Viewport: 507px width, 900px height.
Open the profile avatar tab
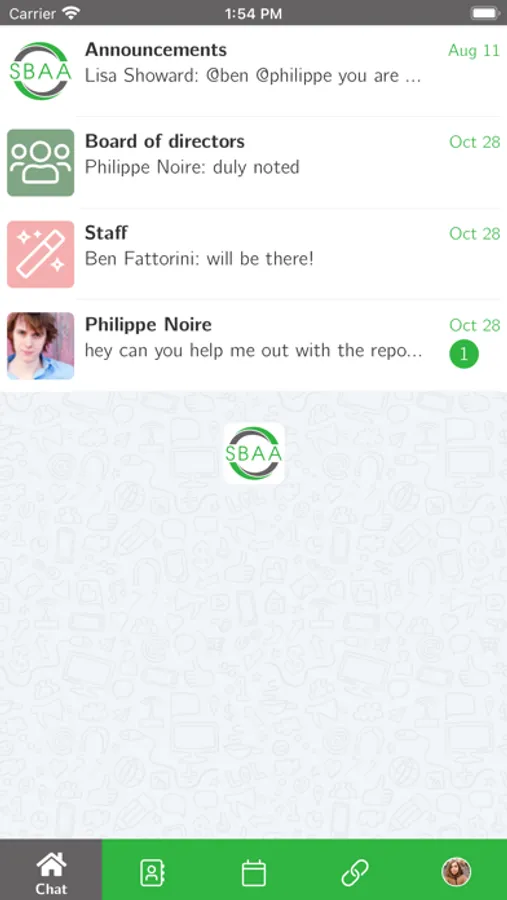coord(456,872)
